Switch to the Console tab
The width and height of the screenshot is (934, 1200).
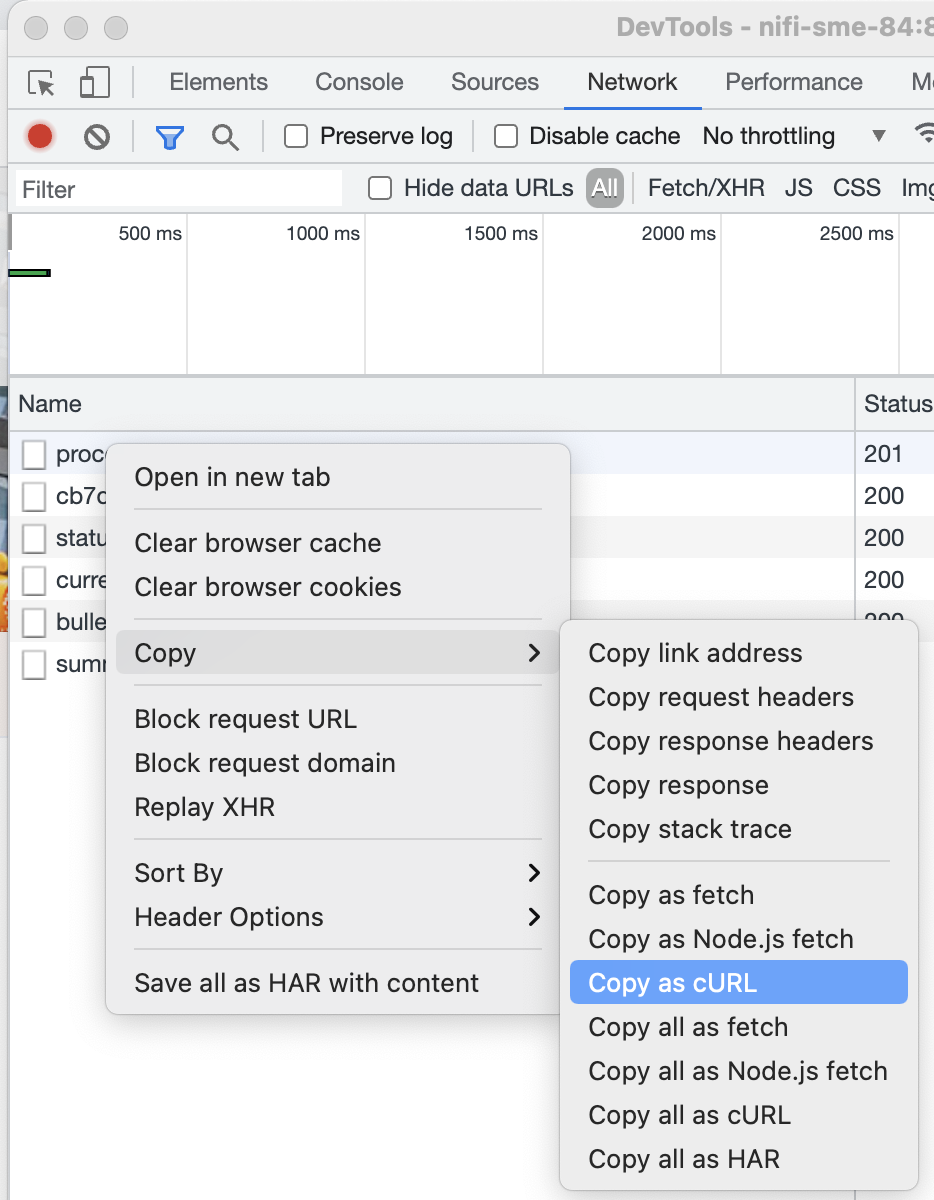pos(358,82)
